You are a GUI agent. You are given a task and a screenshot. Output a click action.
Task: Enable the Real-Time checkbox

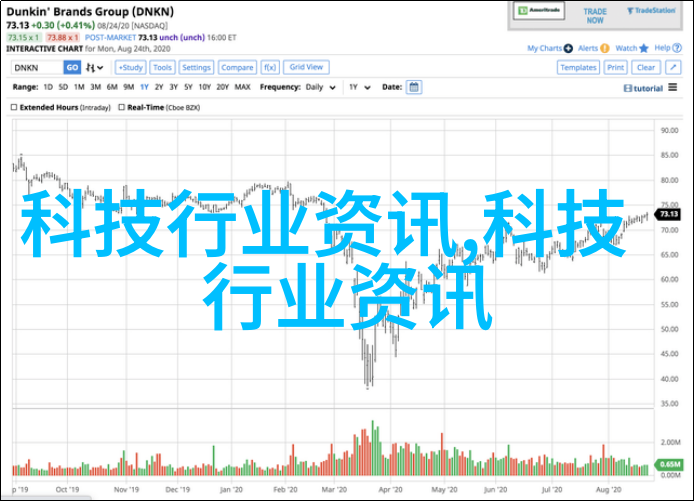(121, 107)
